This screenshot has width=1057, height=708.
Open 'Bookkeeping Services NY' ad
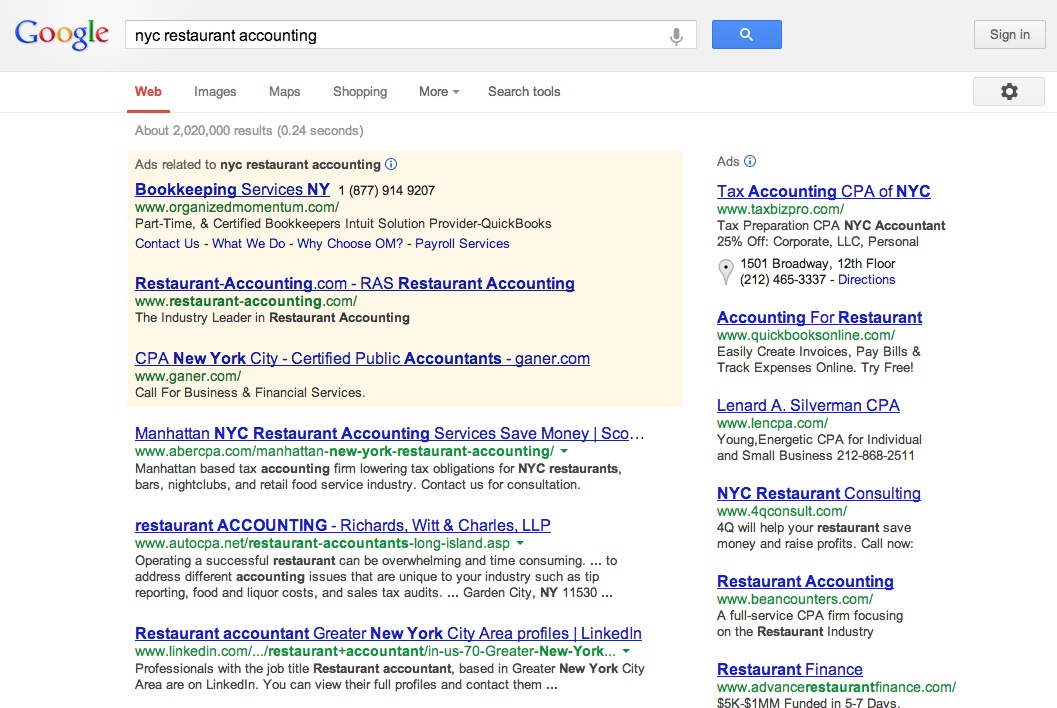(x=233, y=189)
